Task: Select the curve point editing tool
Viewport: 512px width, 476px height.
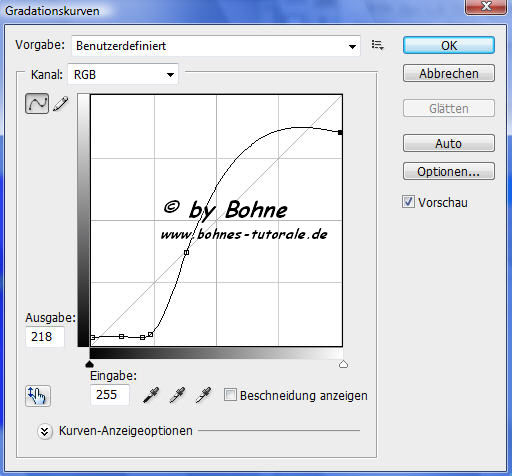Action: point(37,104)
